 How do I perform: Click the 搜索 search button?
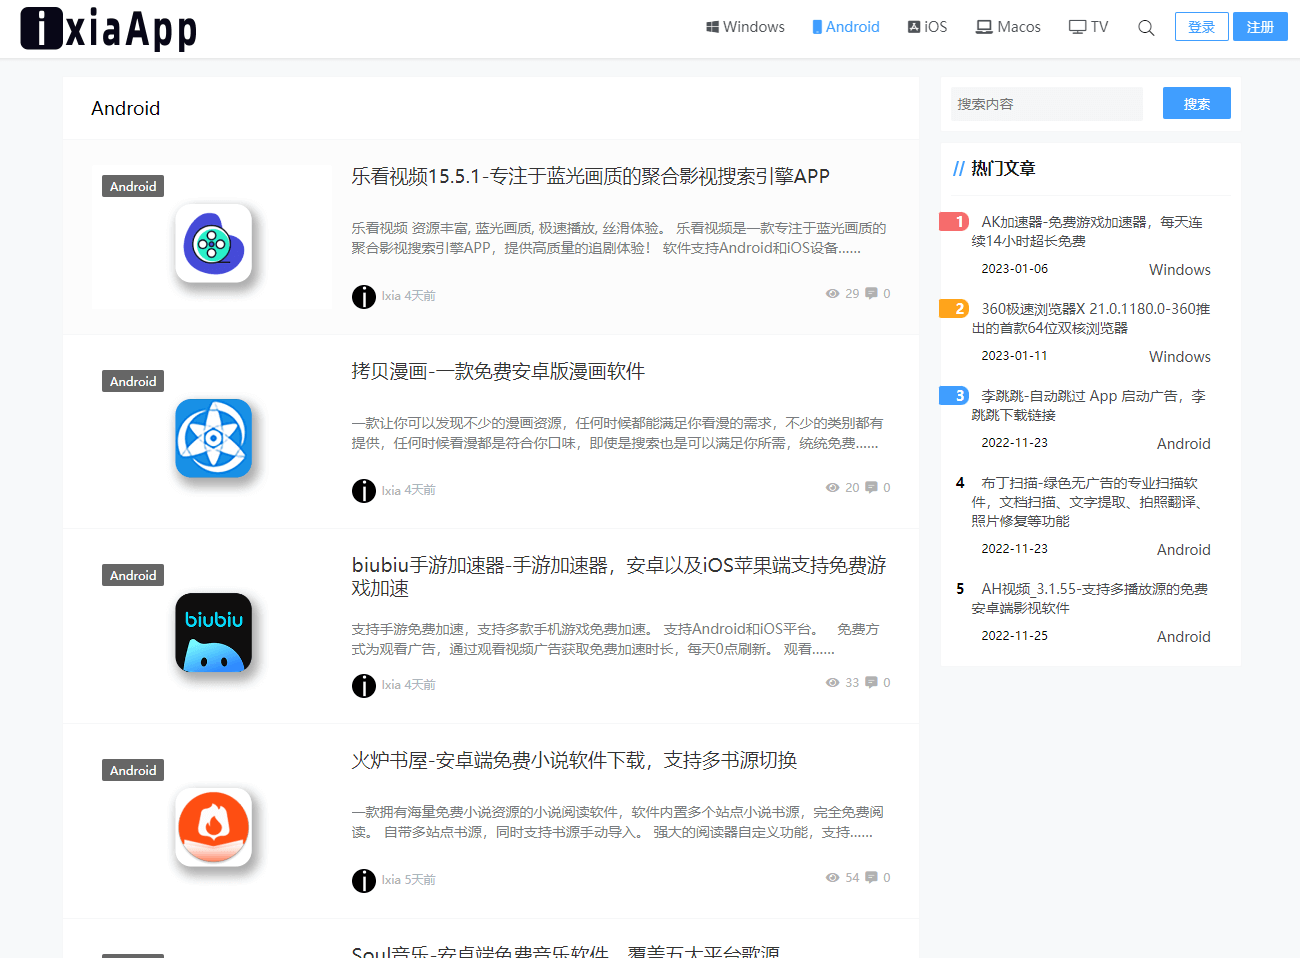pos(1196,103)
